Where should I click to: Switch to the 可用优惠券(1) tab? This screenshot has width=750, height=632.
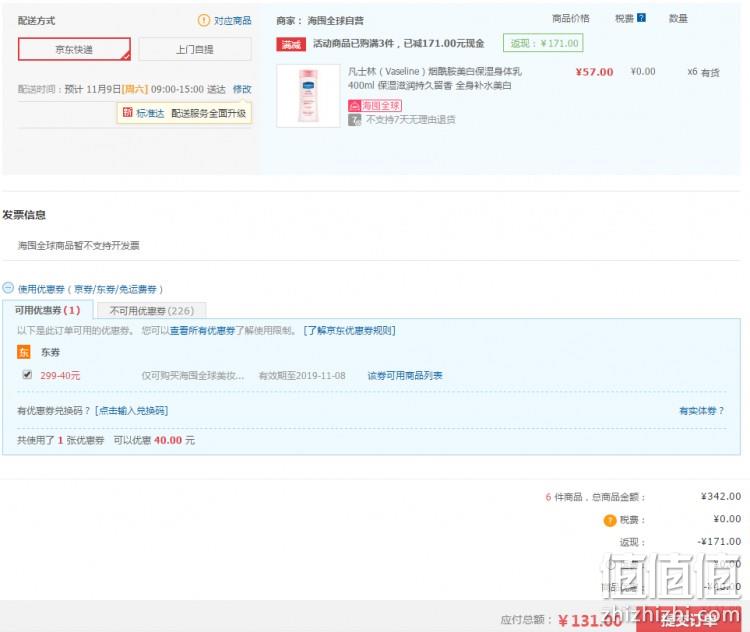point(48,310)
